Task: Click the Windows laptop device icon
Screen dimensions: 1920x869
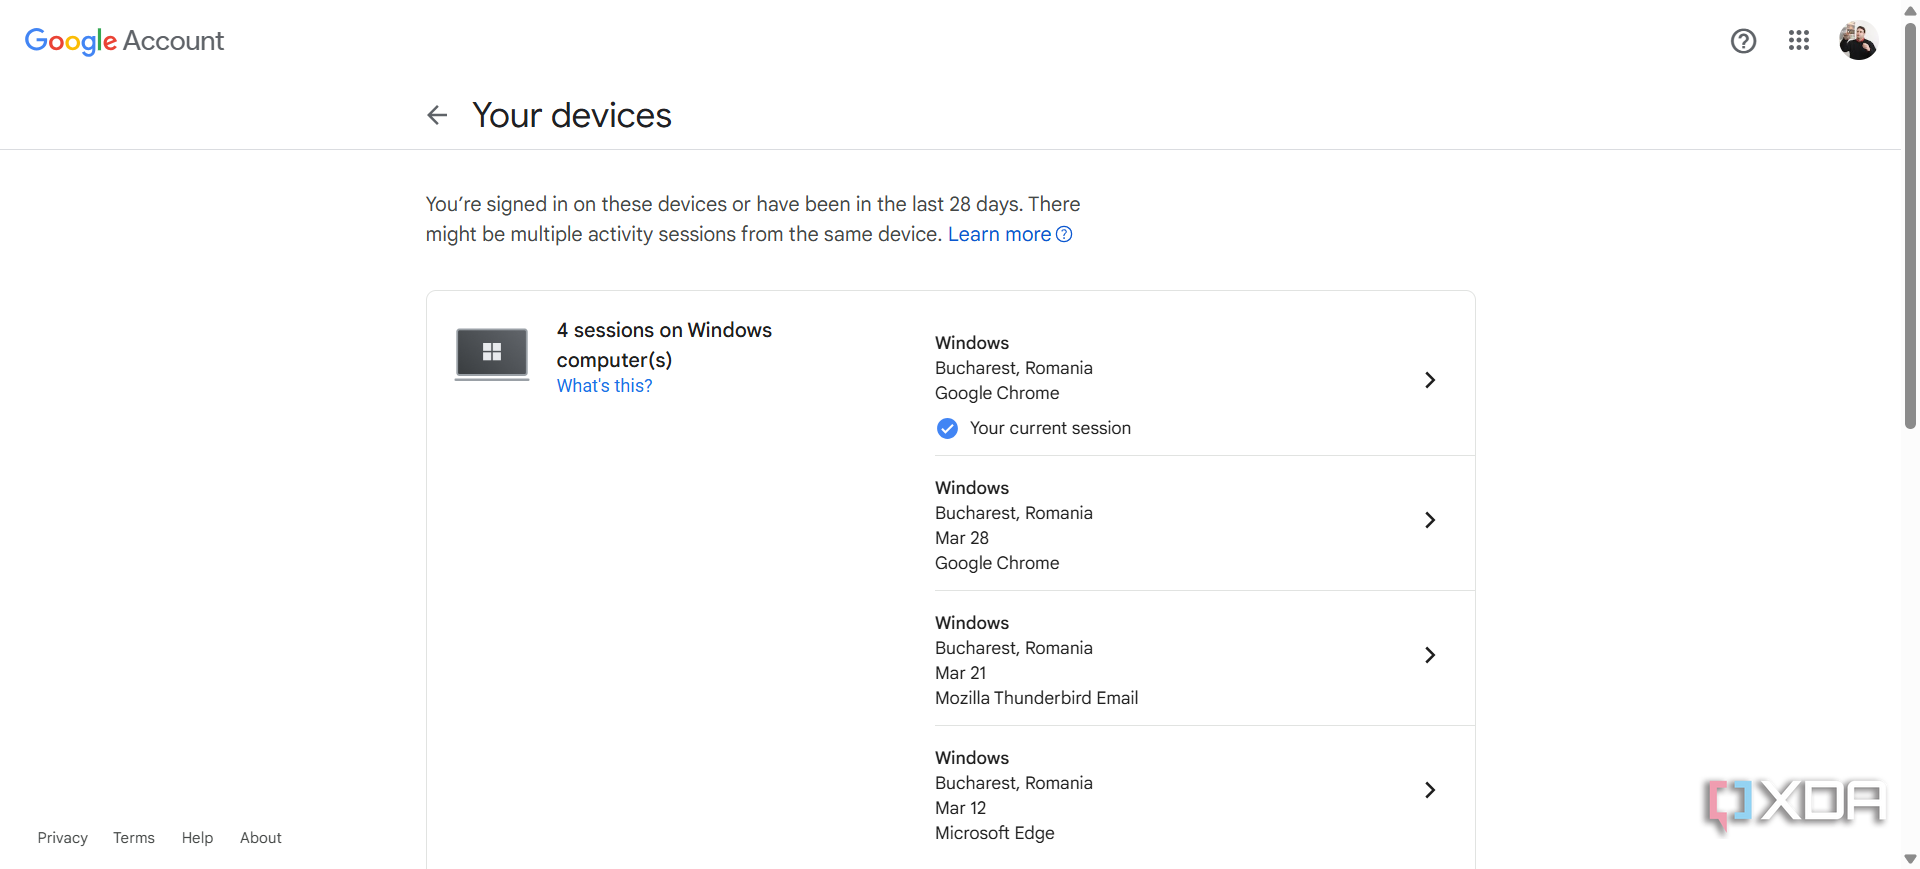Action: 492,354
